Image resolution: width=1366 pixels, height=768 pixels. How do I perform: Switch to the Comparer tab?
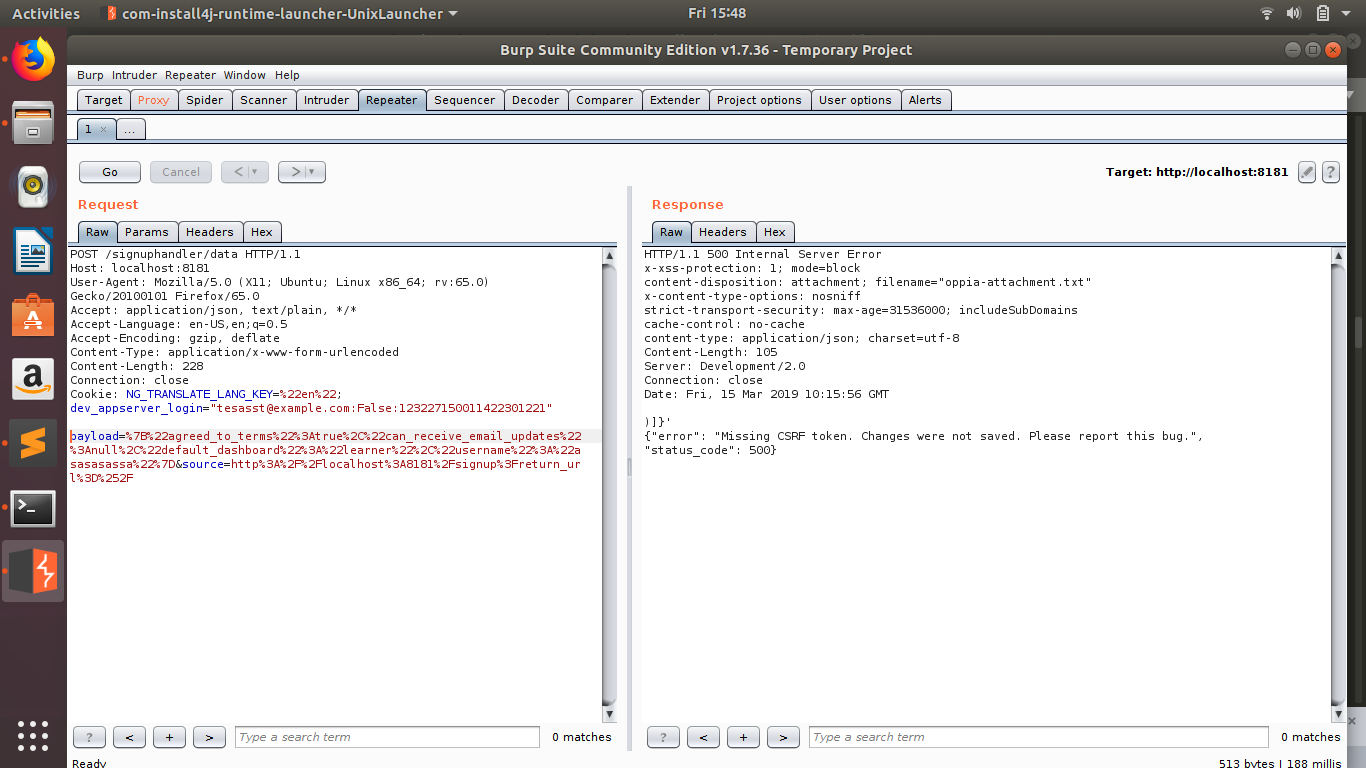coord(605,100)
